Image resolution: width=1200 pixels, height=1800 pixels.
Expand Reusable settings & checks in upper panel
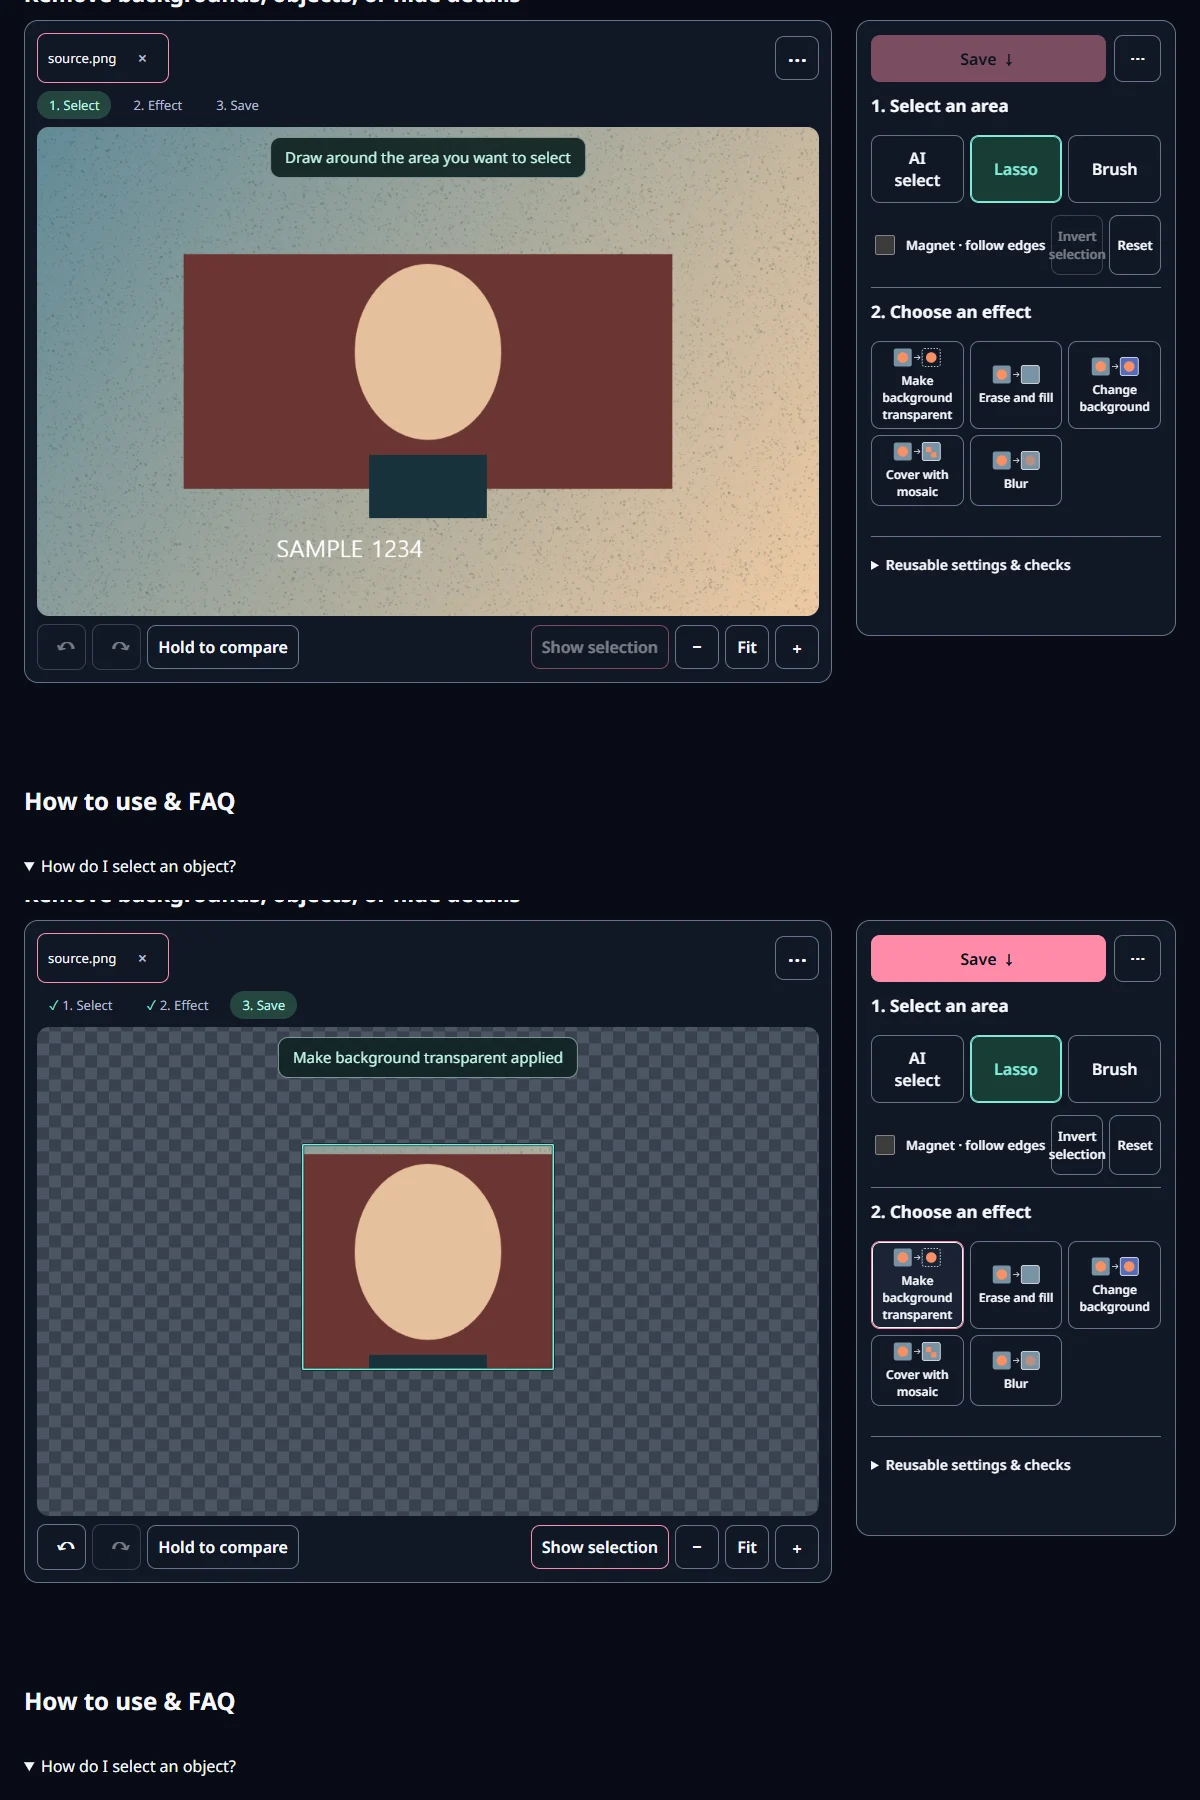971,565
